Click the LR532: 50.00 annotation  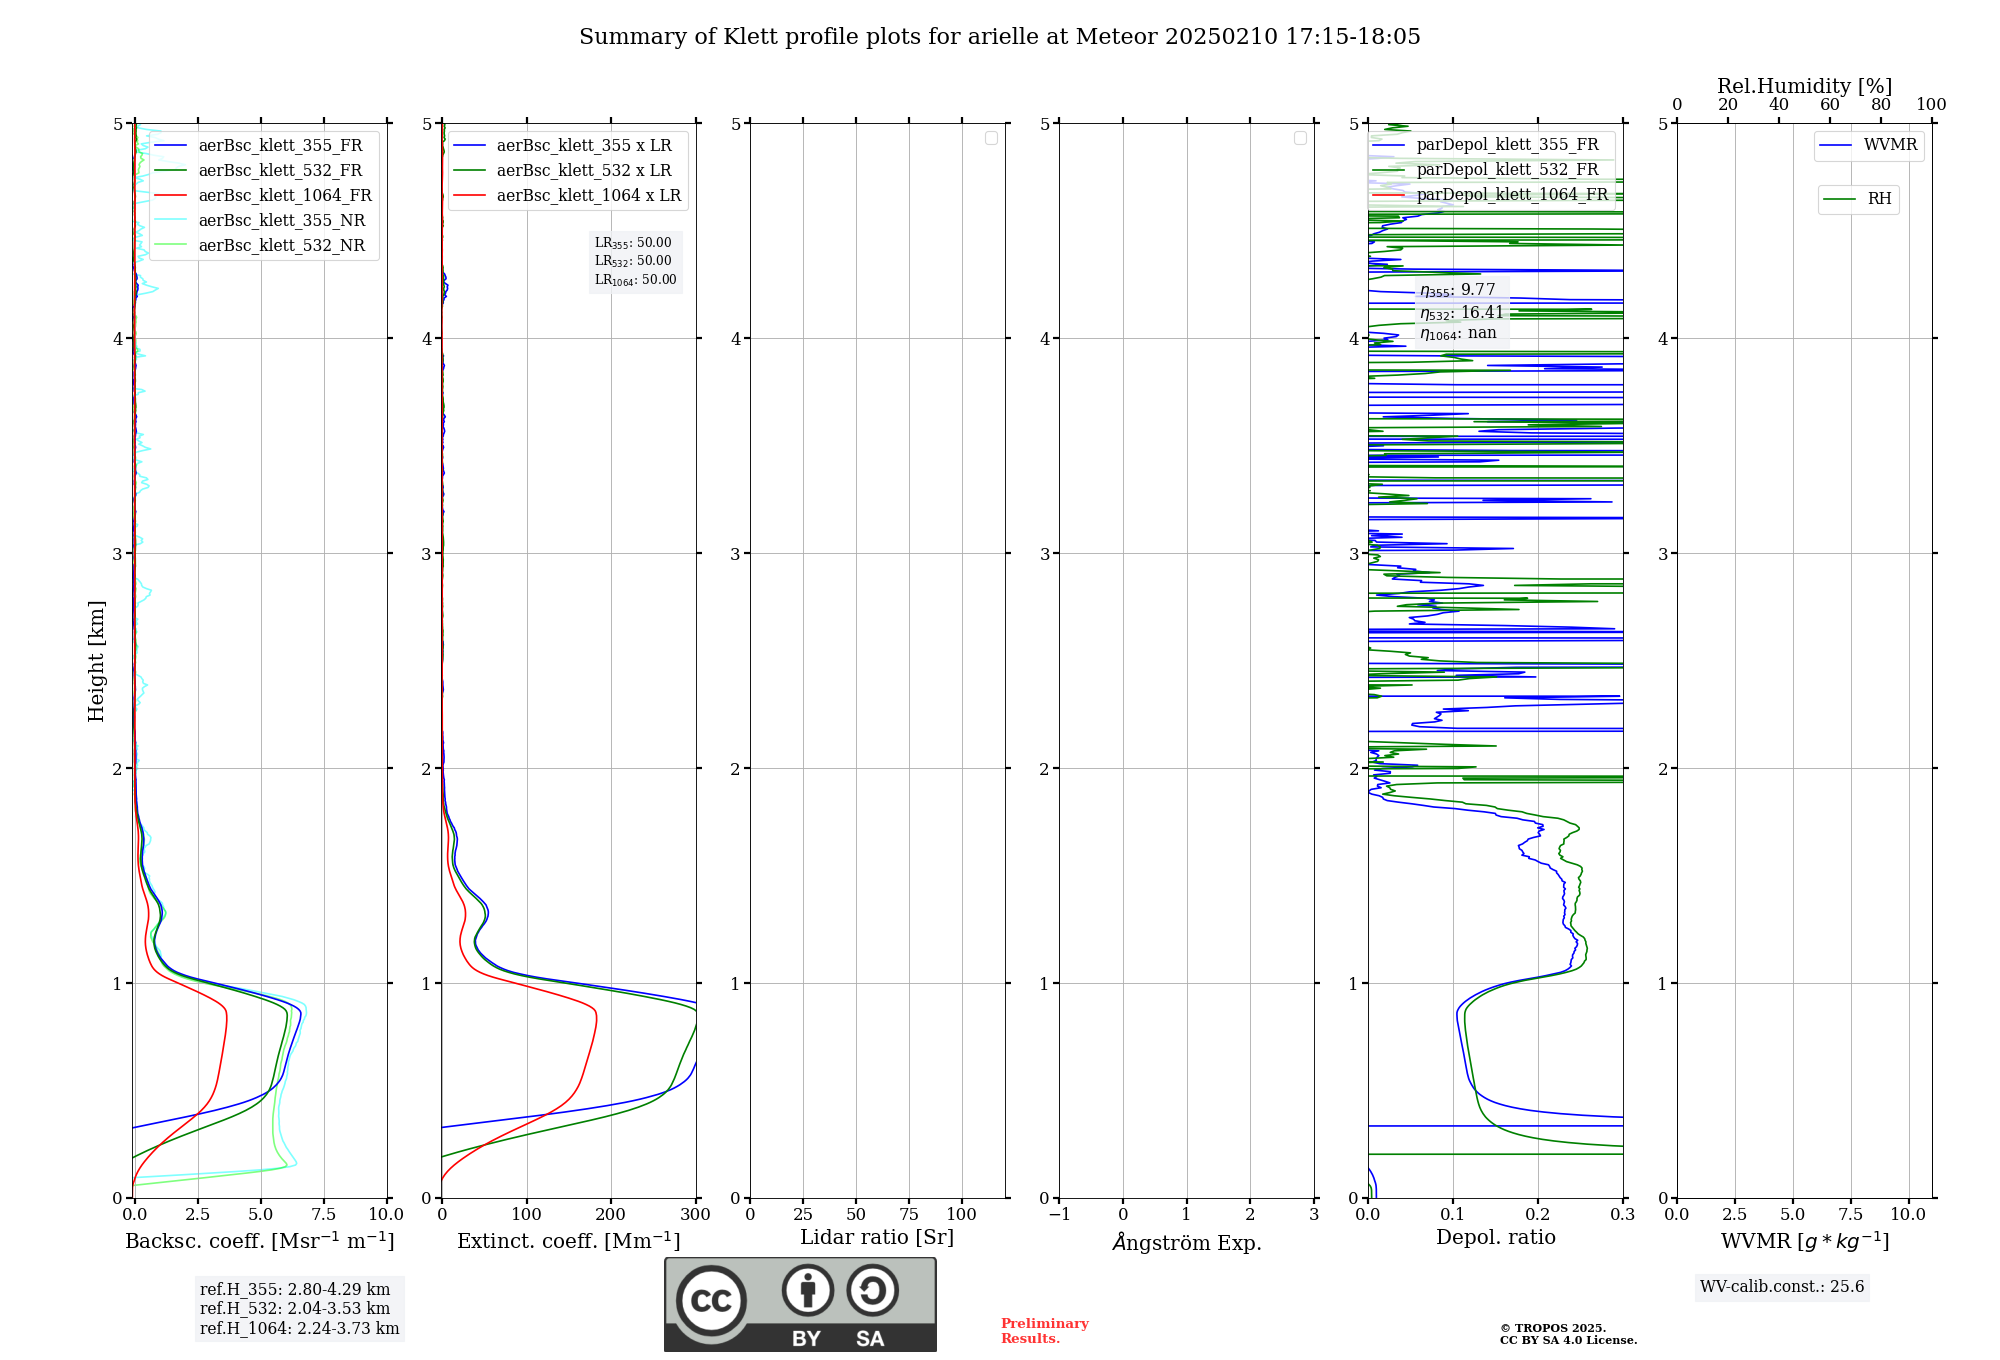633,261
